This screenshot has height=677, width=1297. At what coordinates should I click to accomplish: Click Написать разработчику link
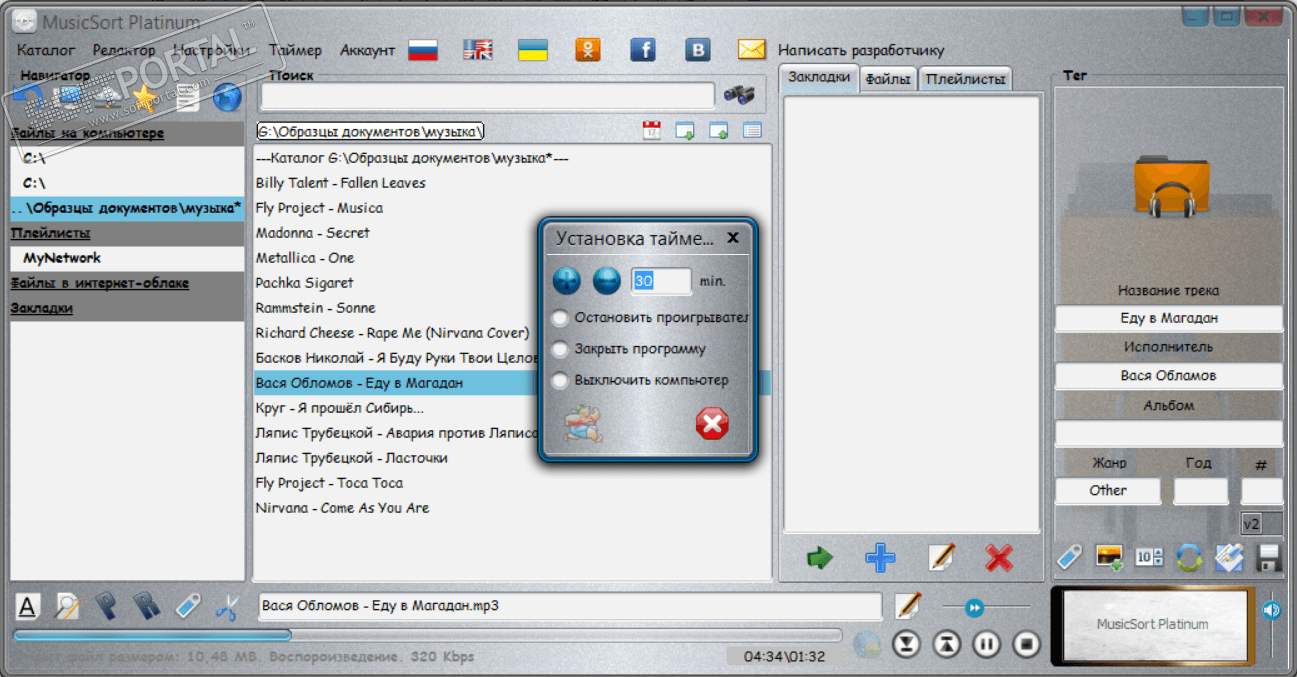tap(861, 50)
